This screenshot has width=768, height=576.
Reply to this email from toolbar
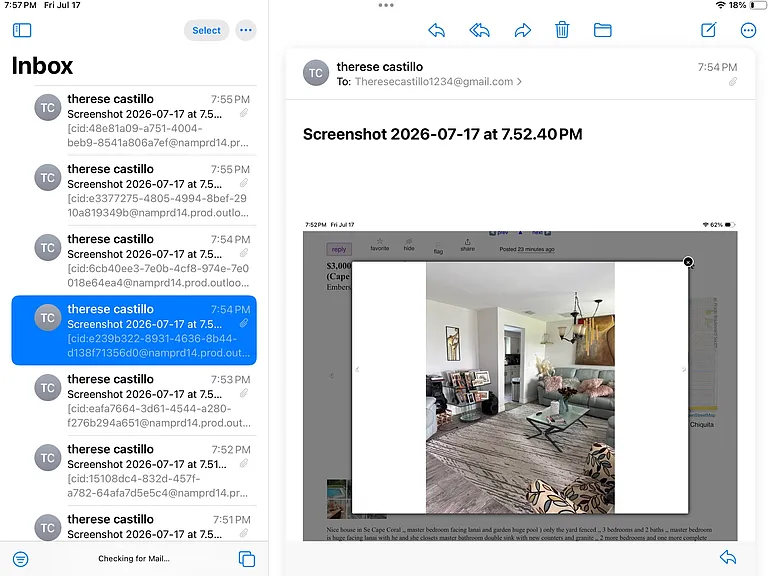[x=436, y=30]
